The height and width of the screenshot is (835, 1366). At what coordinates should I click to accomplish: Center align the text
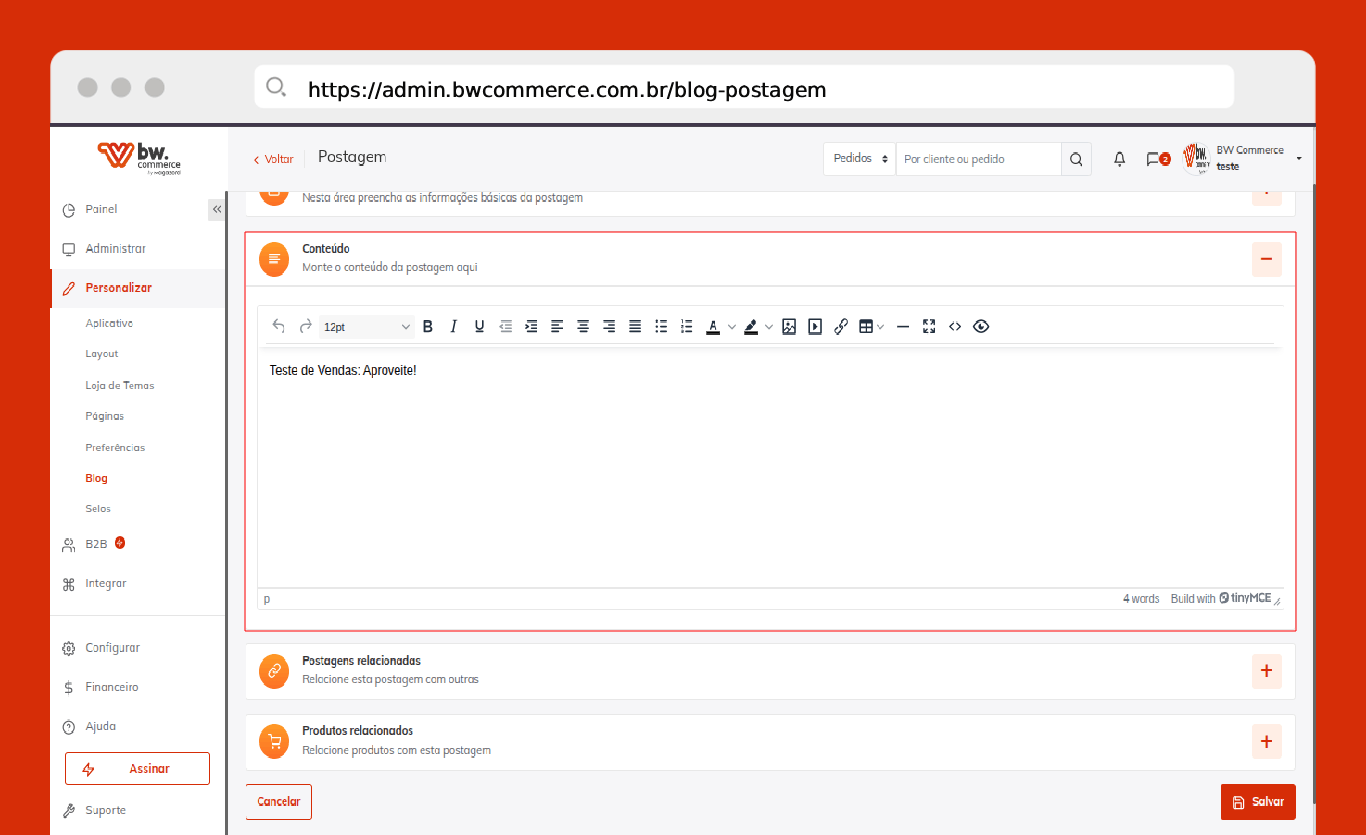click(x=584, y=326)
